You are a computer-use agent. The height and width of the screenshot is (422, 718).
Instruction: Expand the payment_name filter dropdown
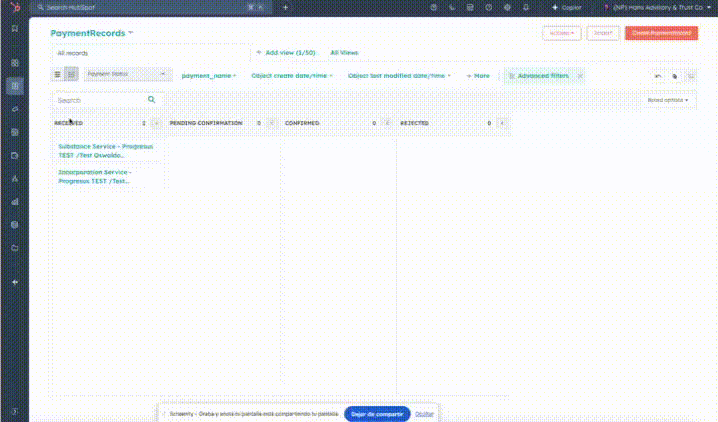(x=208, y=75)
